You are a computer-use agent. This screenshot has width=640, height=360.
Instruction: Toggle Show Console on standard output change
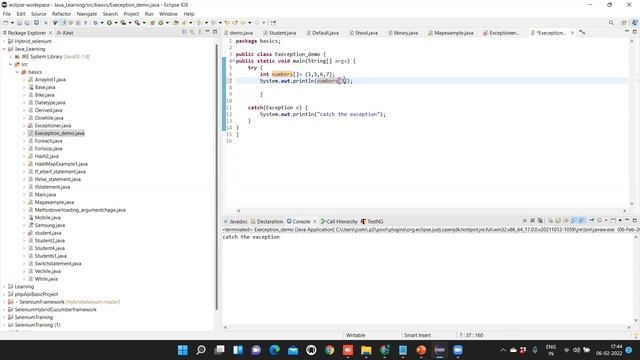tap(574, 220)
